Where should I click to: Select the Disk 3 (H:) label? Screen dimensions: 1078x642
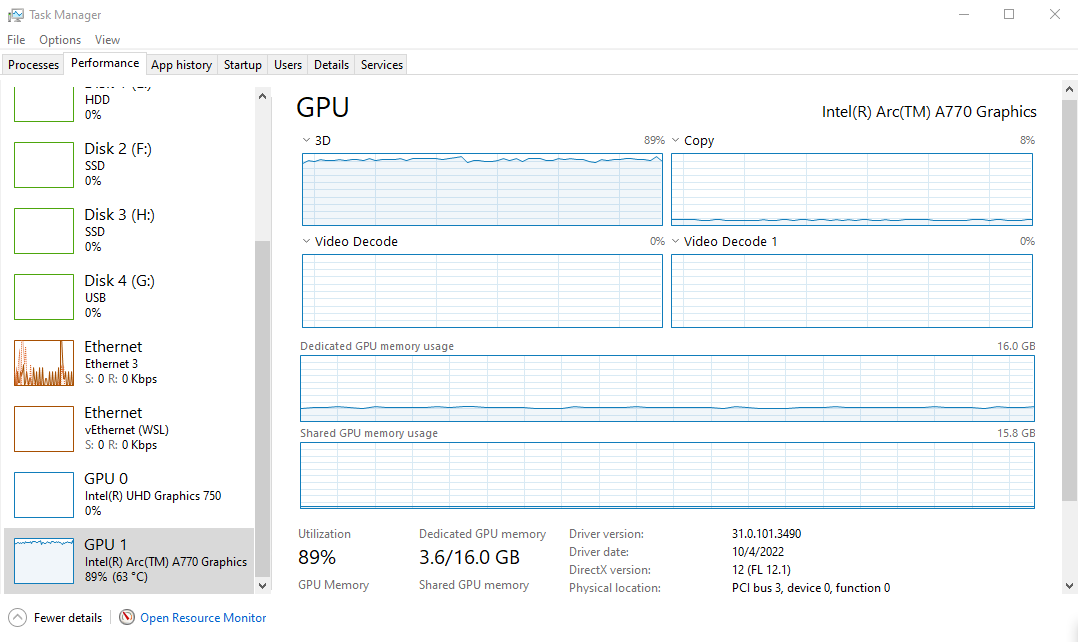[120, 214]
